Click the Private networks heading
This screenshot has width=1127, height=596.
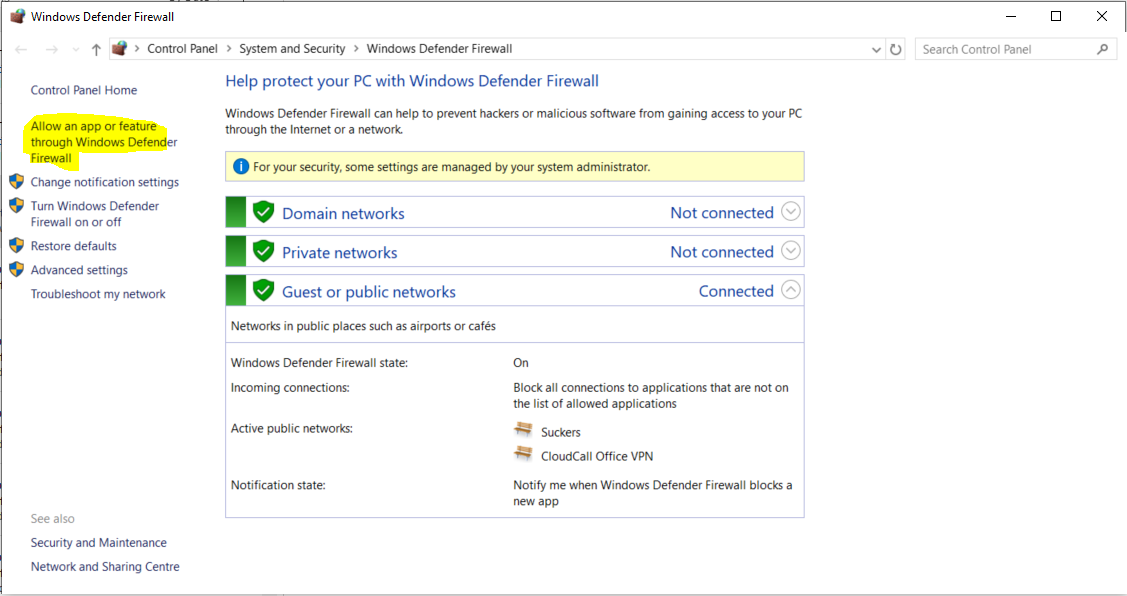click(339, 253)
